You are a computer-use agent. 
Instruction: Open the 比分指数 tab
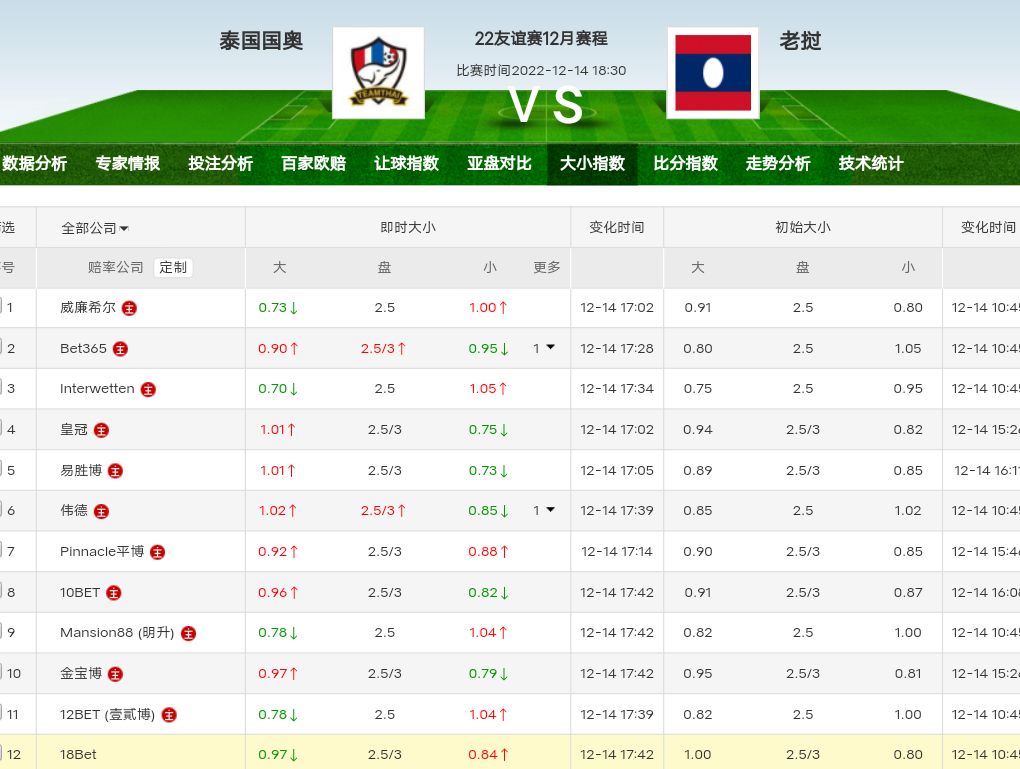pyautogui.click(x=685, y=163)
